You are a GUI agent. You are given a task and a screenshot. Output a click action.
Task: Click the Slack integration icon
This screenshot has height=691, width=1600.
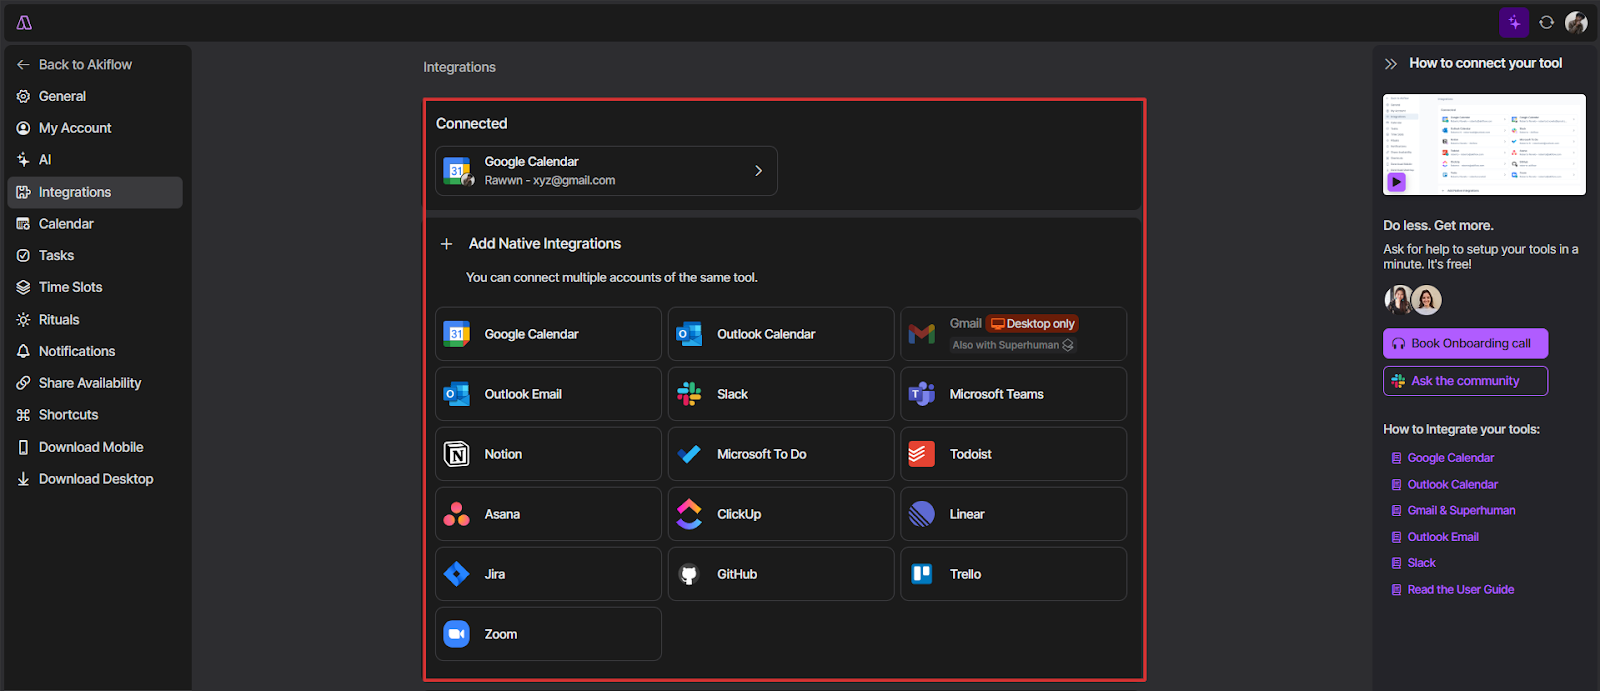click(689, 394)
